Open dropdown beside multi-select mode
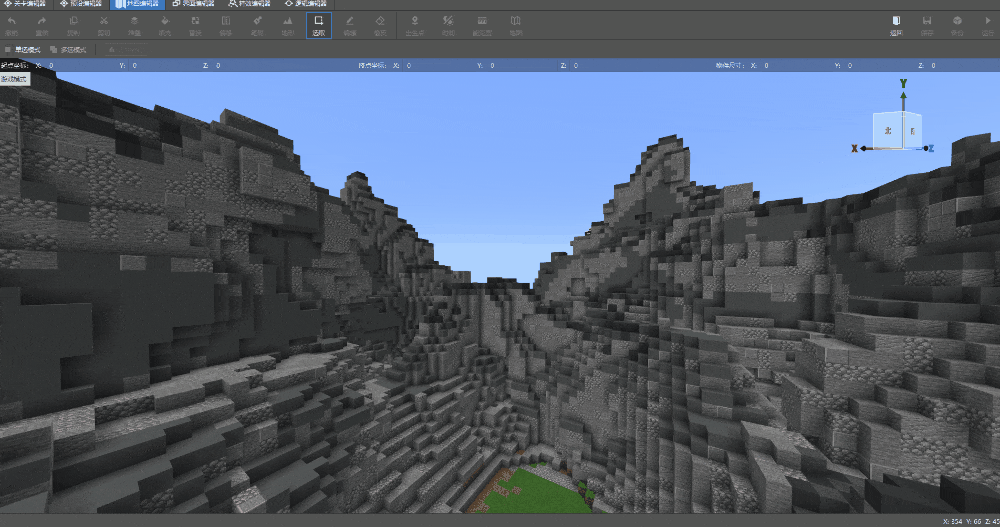The height and width of the screenshot is (527, 1000). point(120,49)
